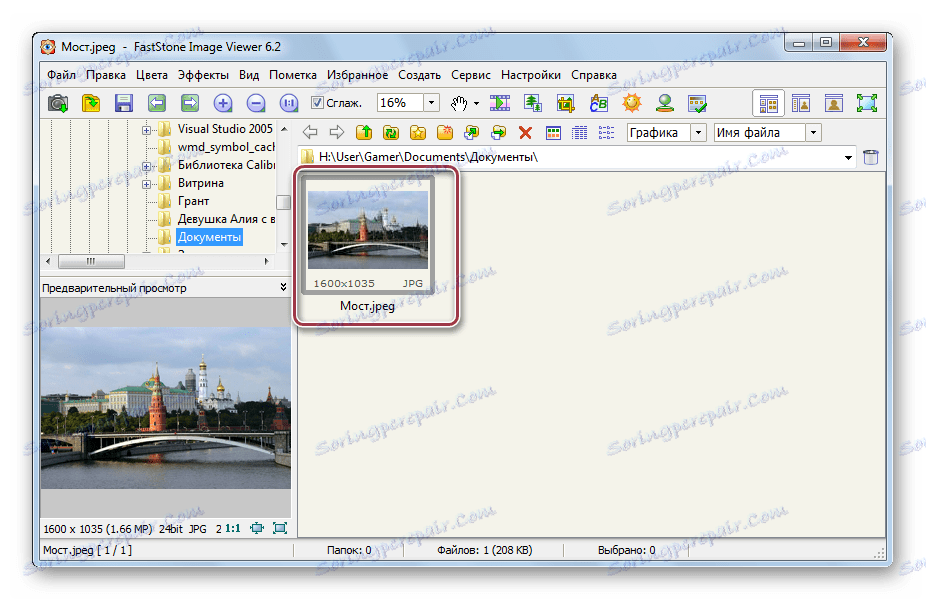Open settings icon with green checkmark
Image resolution: width=926 pixels, height=600 pixels.
(x=697, y=103)
